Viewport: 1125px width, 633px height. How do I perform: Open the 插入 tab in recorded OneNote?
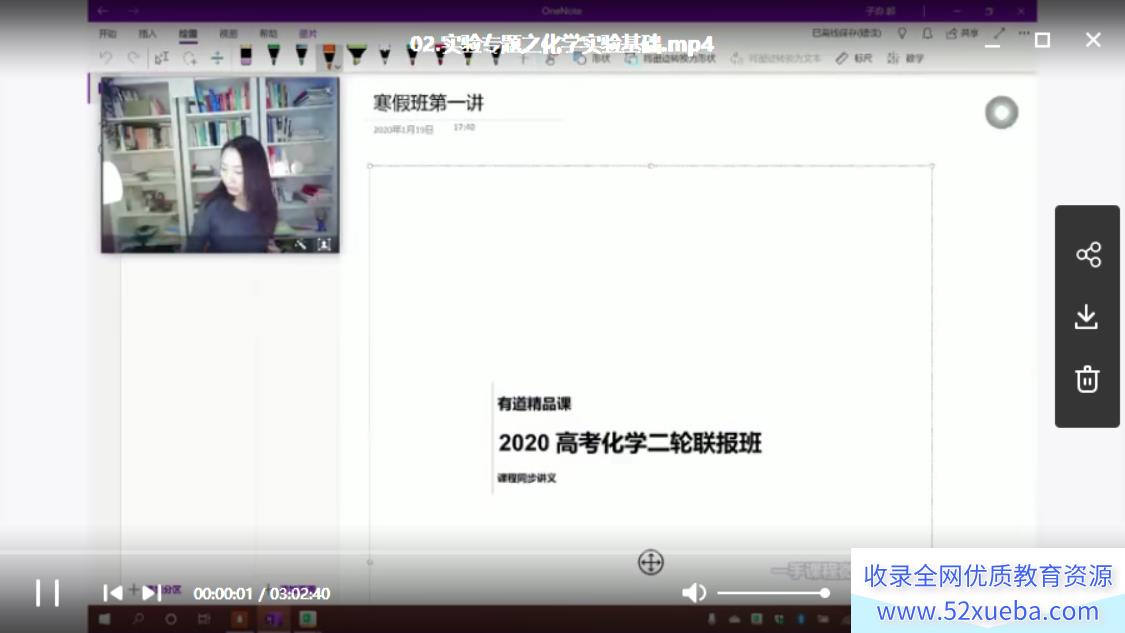click(x=147, y=34)
